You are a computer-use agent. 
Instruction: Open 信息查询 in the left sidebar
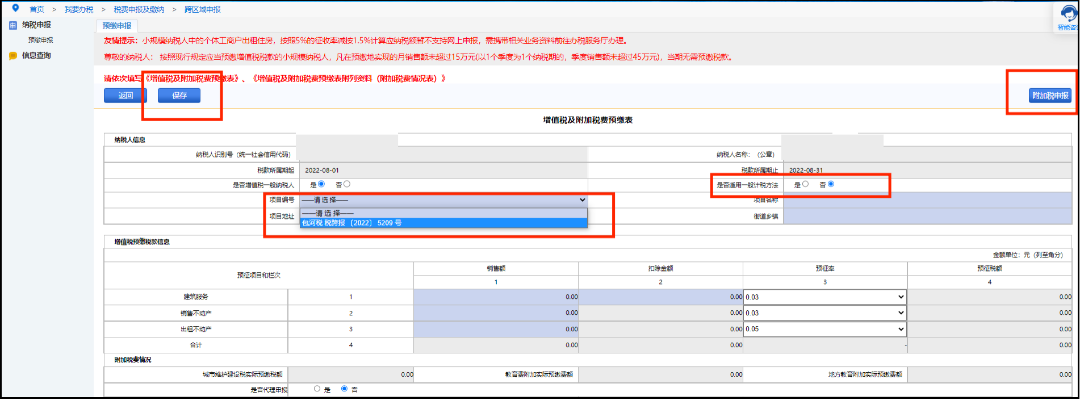[37, 56]
